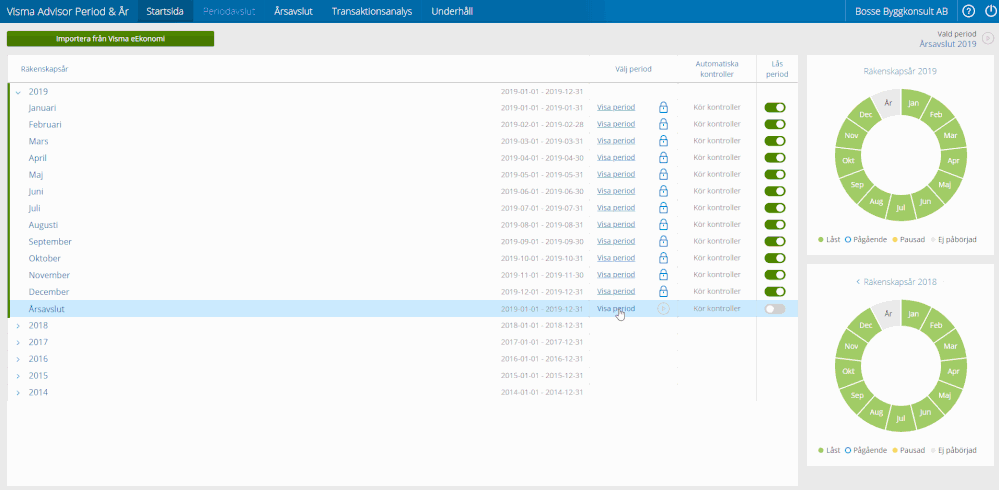The height and width of the screenshot is (490, 999).
Task: Open Visa period link for April
Action: pyautogui.click(x=616, y=157)
